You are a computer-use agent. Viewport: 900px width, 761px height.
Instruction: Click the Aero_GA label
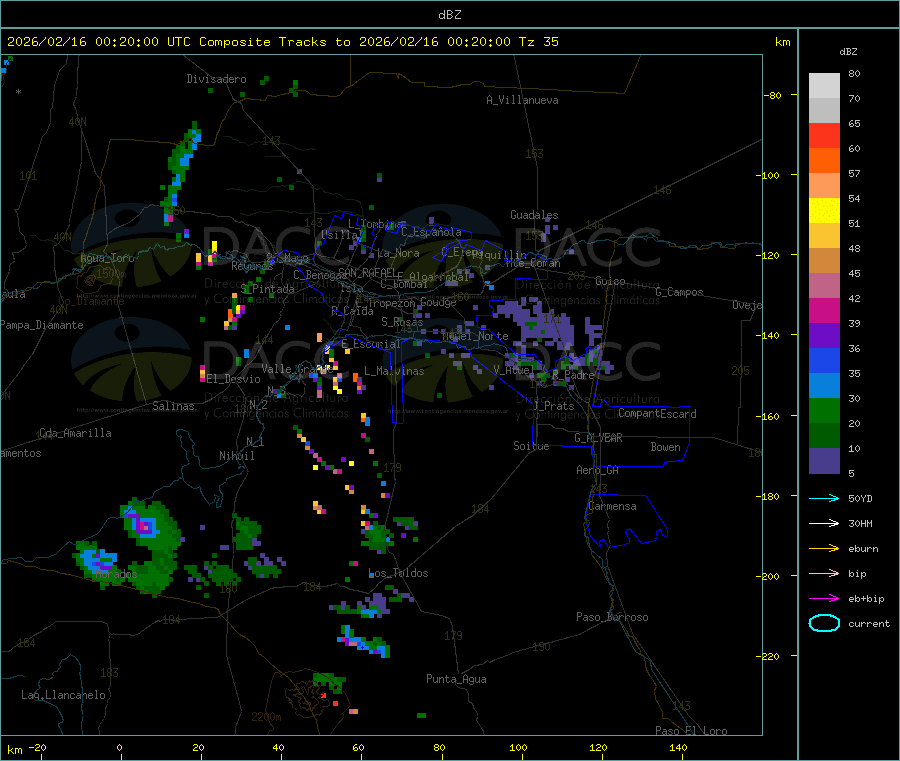598,470
